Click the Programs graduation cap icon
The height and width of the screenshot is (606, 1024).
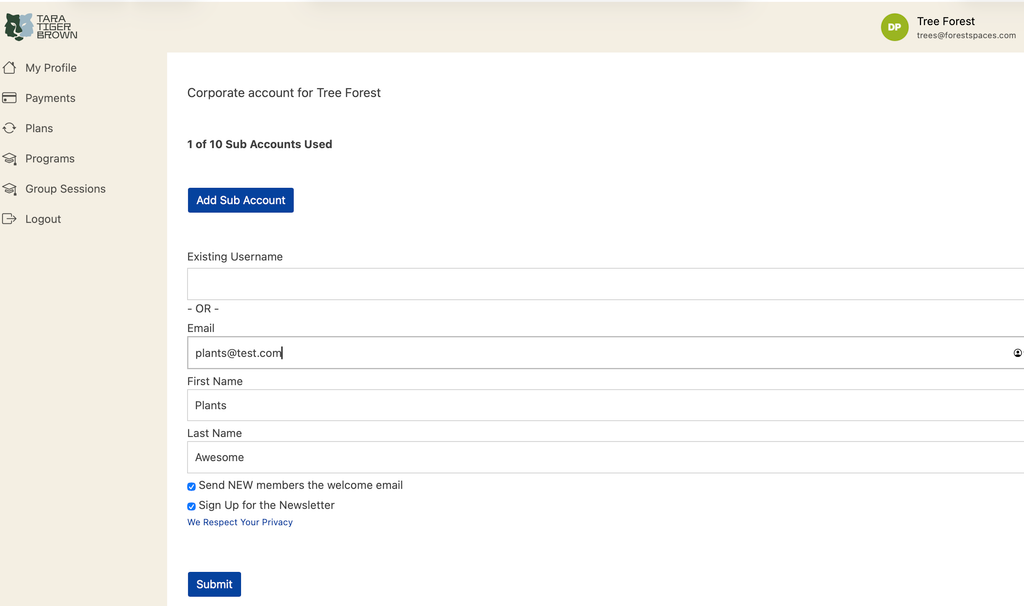(x=9, y=159)
